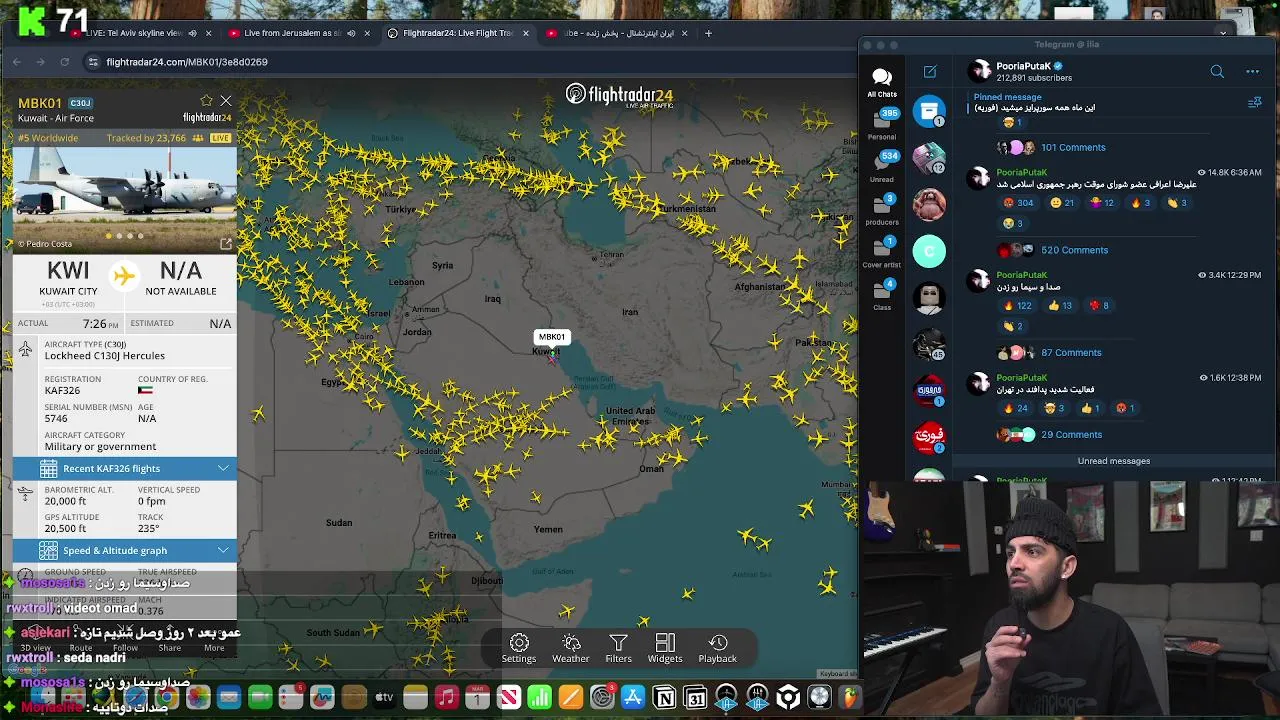This screenshot has height=720, width=1280.
Task: Toggle the thumbs-up 13 reaction
Action: coord(1062,306)
